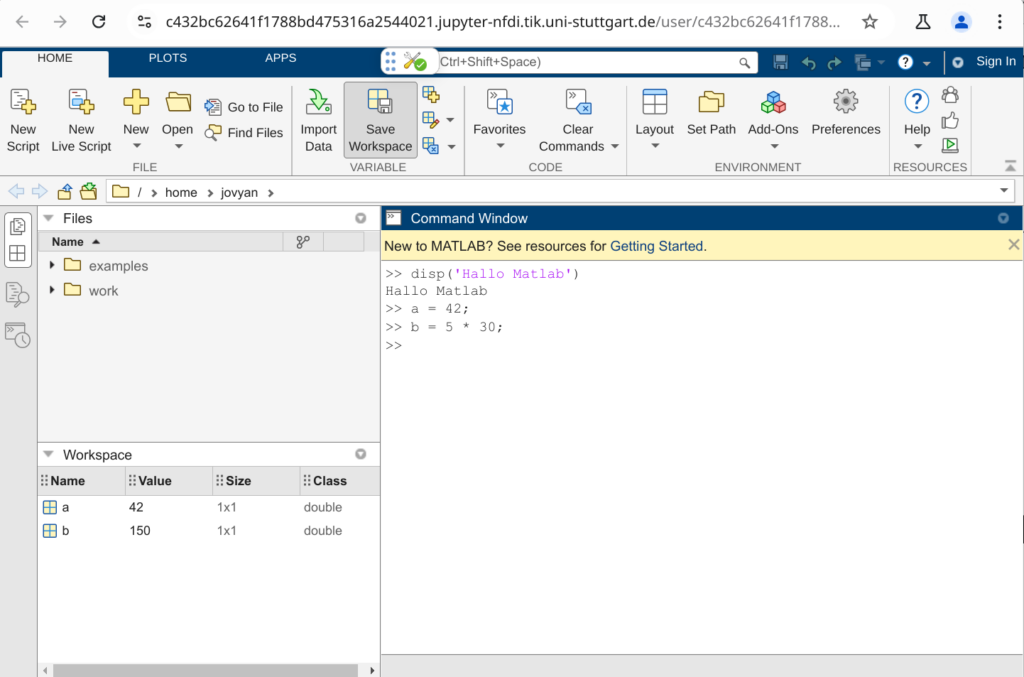Open the current folder path dropdown
Screen dimensions: 1024x677
(1004, 192)
